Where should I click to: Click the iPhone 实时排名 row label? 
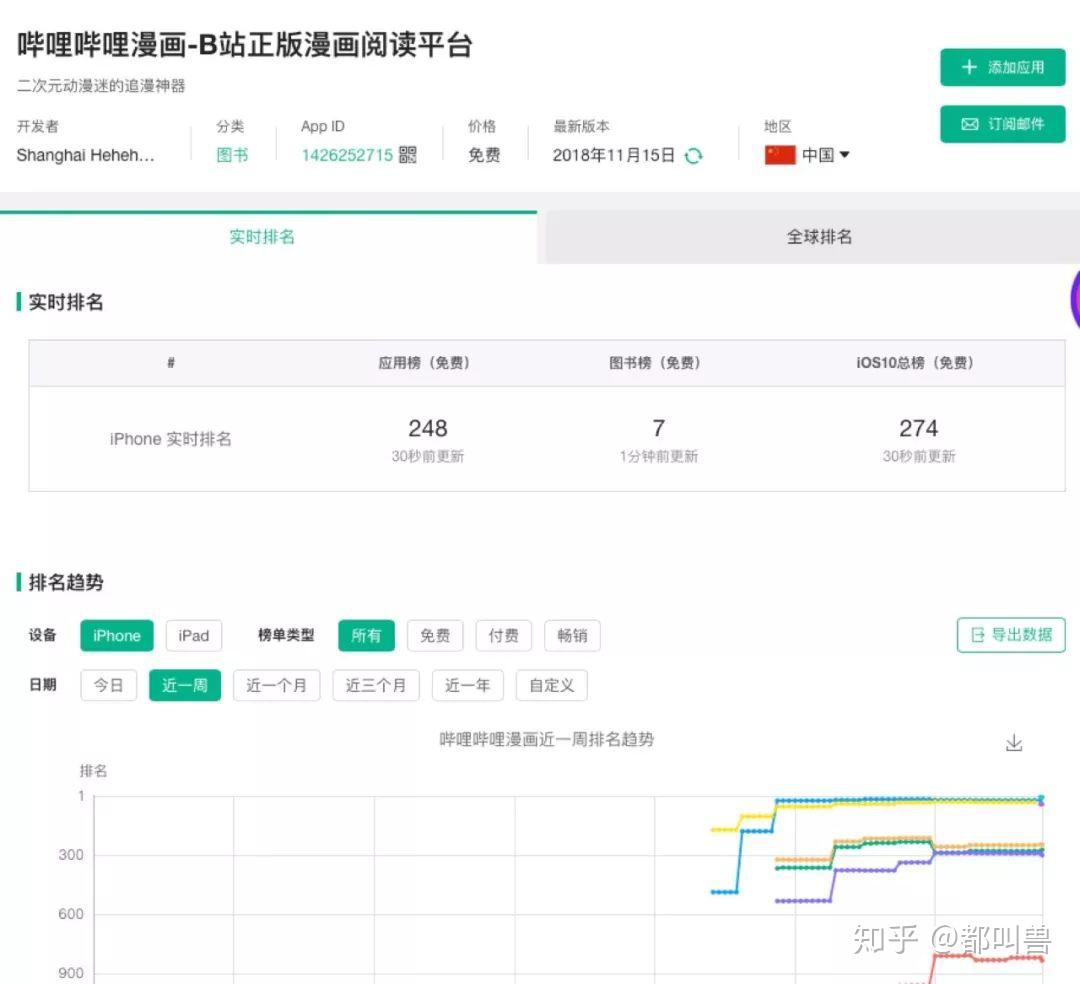[x=171, y=439]
